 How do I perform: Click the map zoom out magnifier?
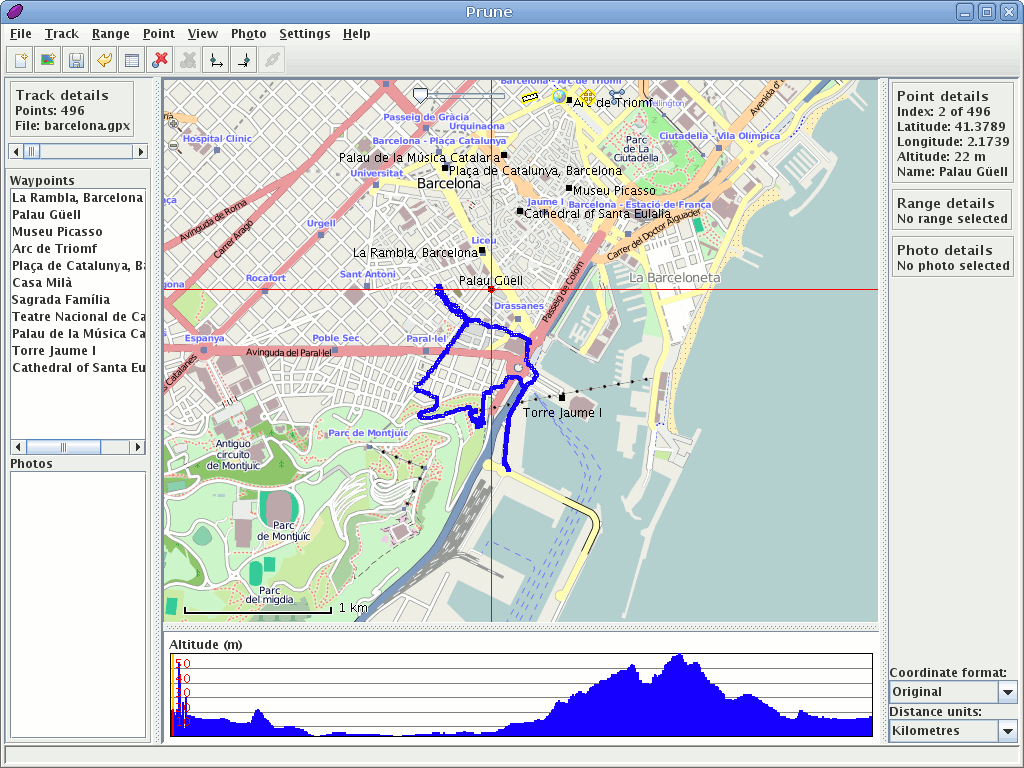[x=174, y=146]
